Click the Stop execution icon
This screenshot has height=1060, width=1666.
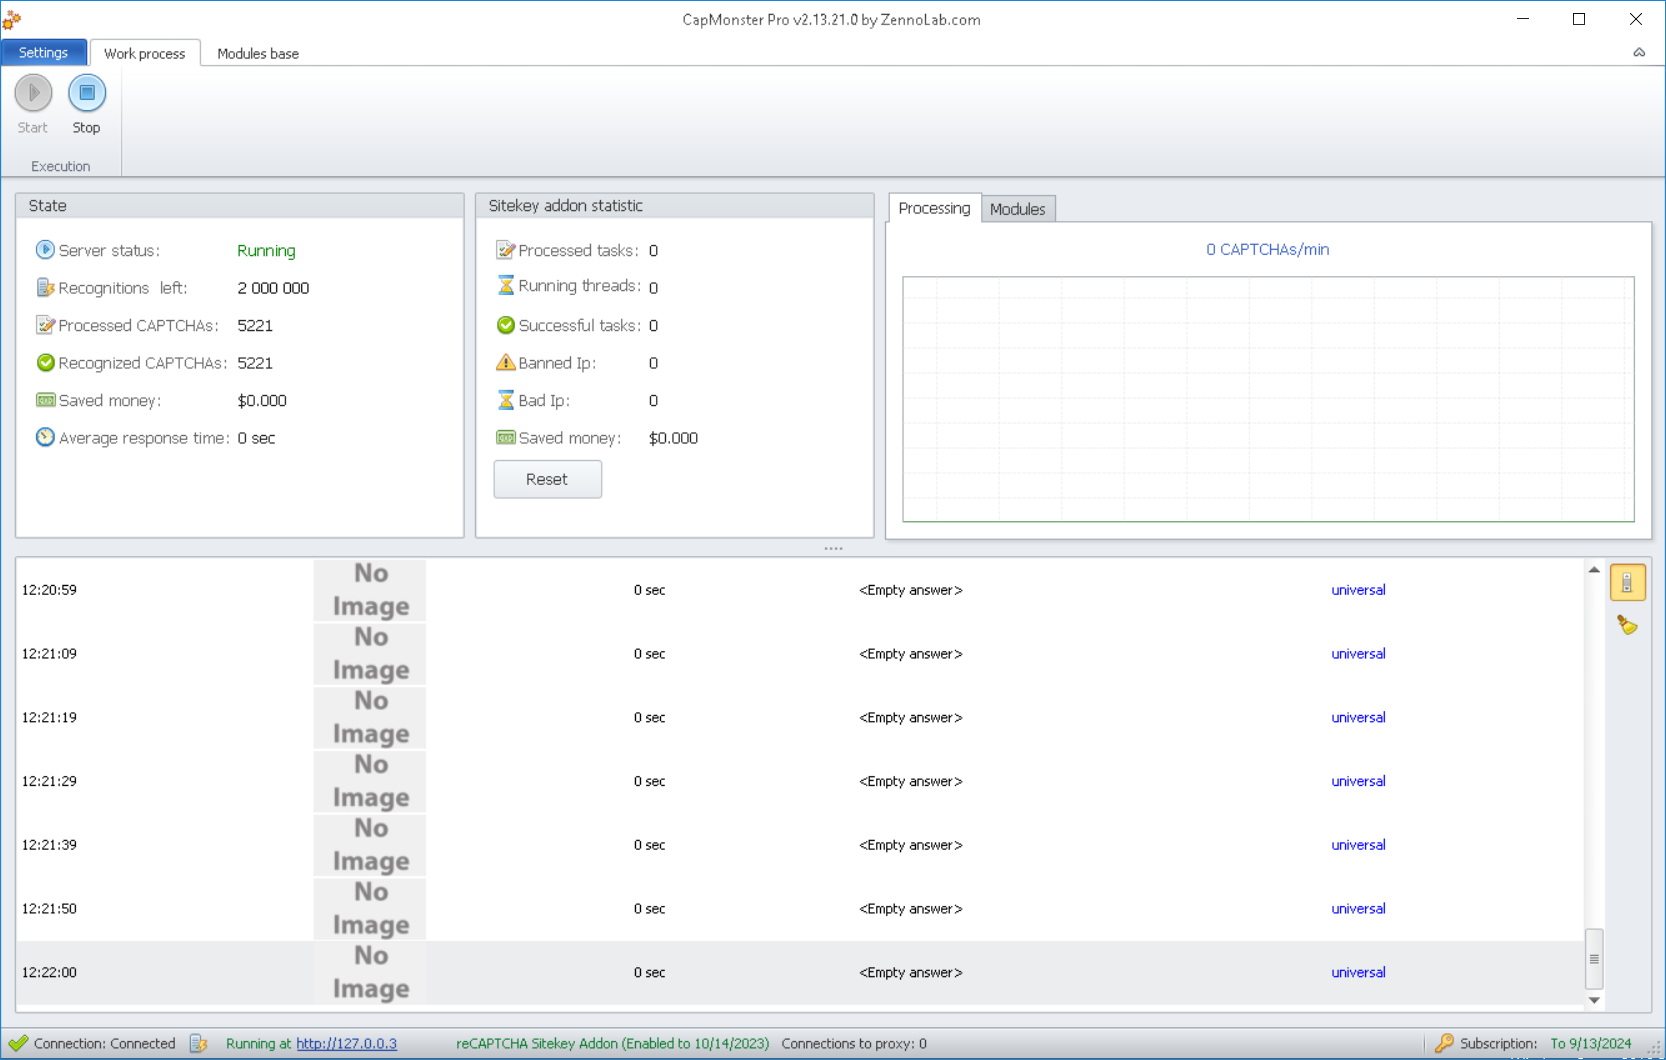click(x=87, y=93)
